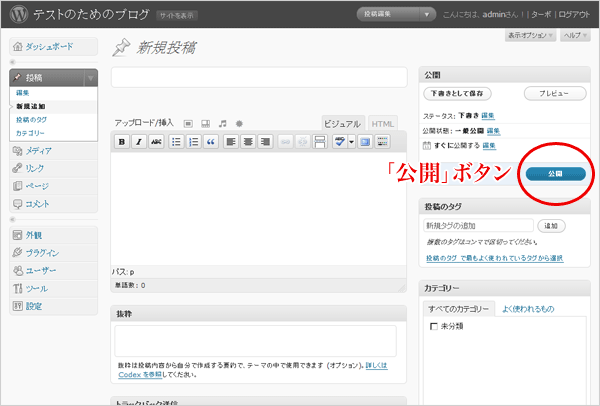The image size is (600, 406).
Task: Collapse the 投稿 menu arrow
Action: point(91,78)
